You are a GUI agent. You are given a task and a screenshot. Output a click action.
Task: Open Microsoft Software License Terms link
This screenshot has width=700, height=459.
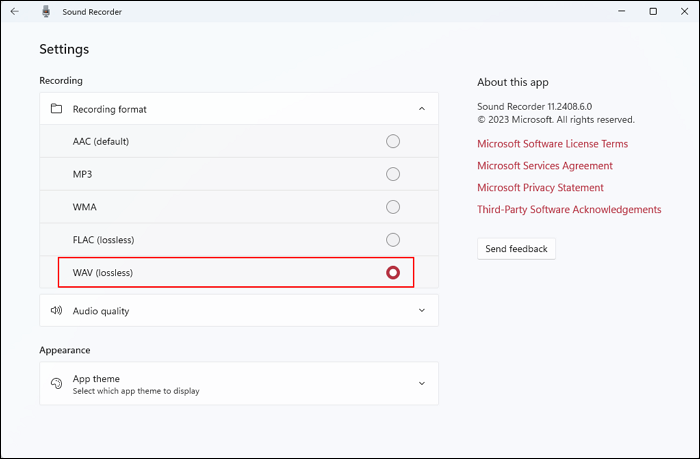(x=552, y=144)
